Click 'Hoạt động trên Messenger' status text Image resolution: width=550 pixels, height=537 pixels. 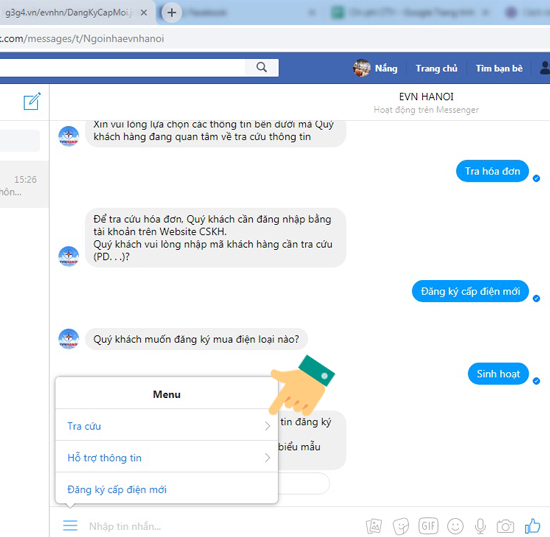pos(426,110)
